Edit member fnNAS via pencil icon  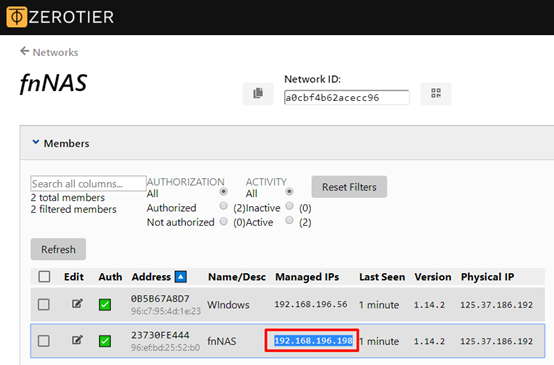[x=77, y=340]
